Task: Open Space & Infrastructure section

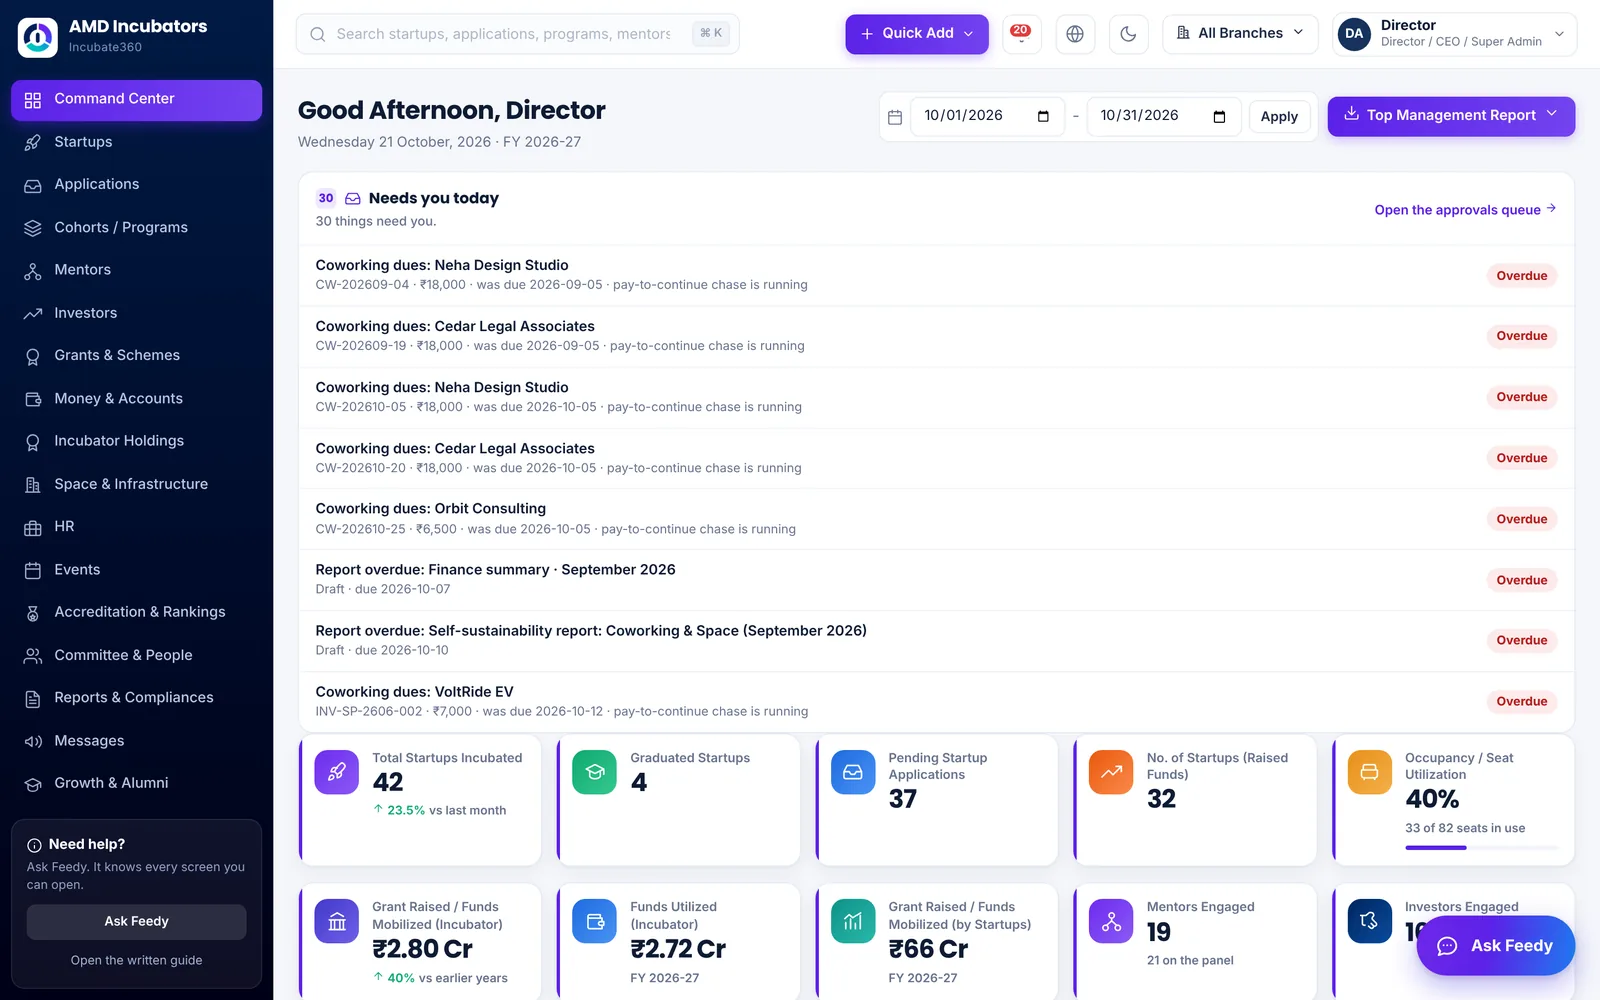Action: coord(136,484)
